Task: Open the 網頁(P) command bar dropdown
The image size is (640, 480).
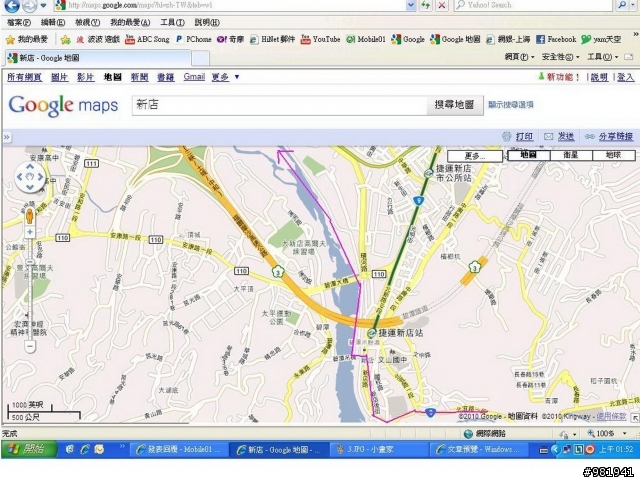Action: 519,57
